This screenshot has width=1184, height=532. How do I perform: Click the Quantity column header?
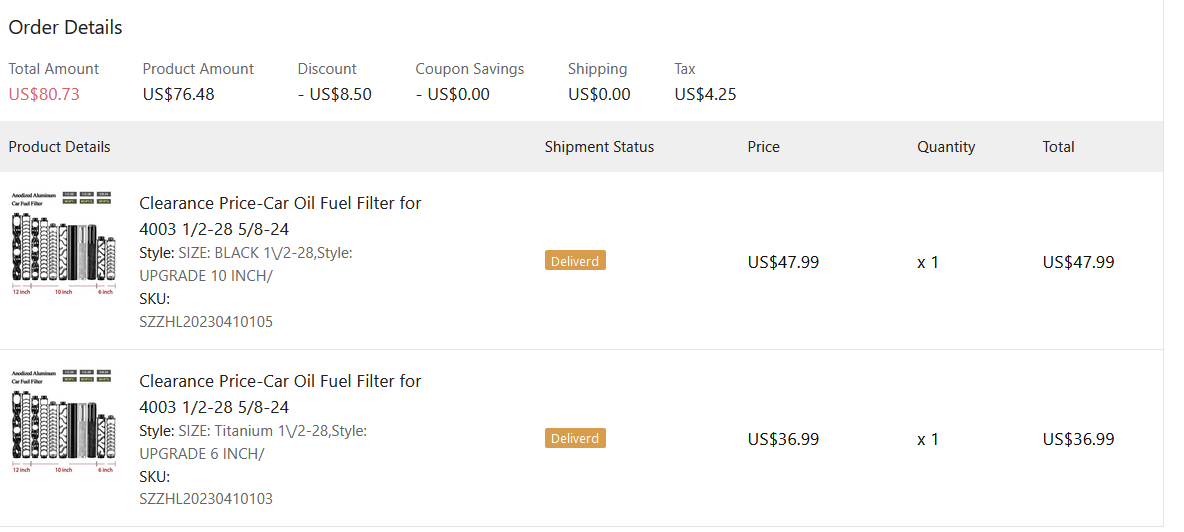tap(946, 147)
